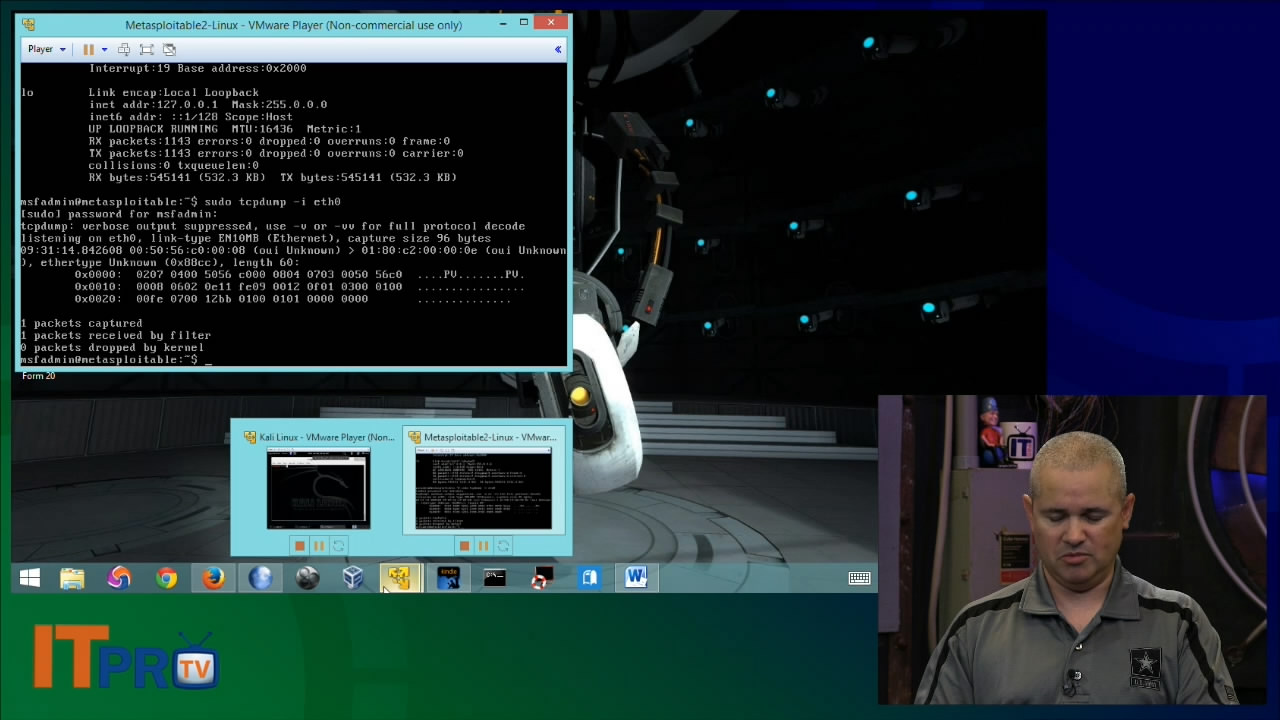Pause the Metasploitable2 virtual machine
Image resolution: width=1280 pixels, height=720 pixels.
88,49
